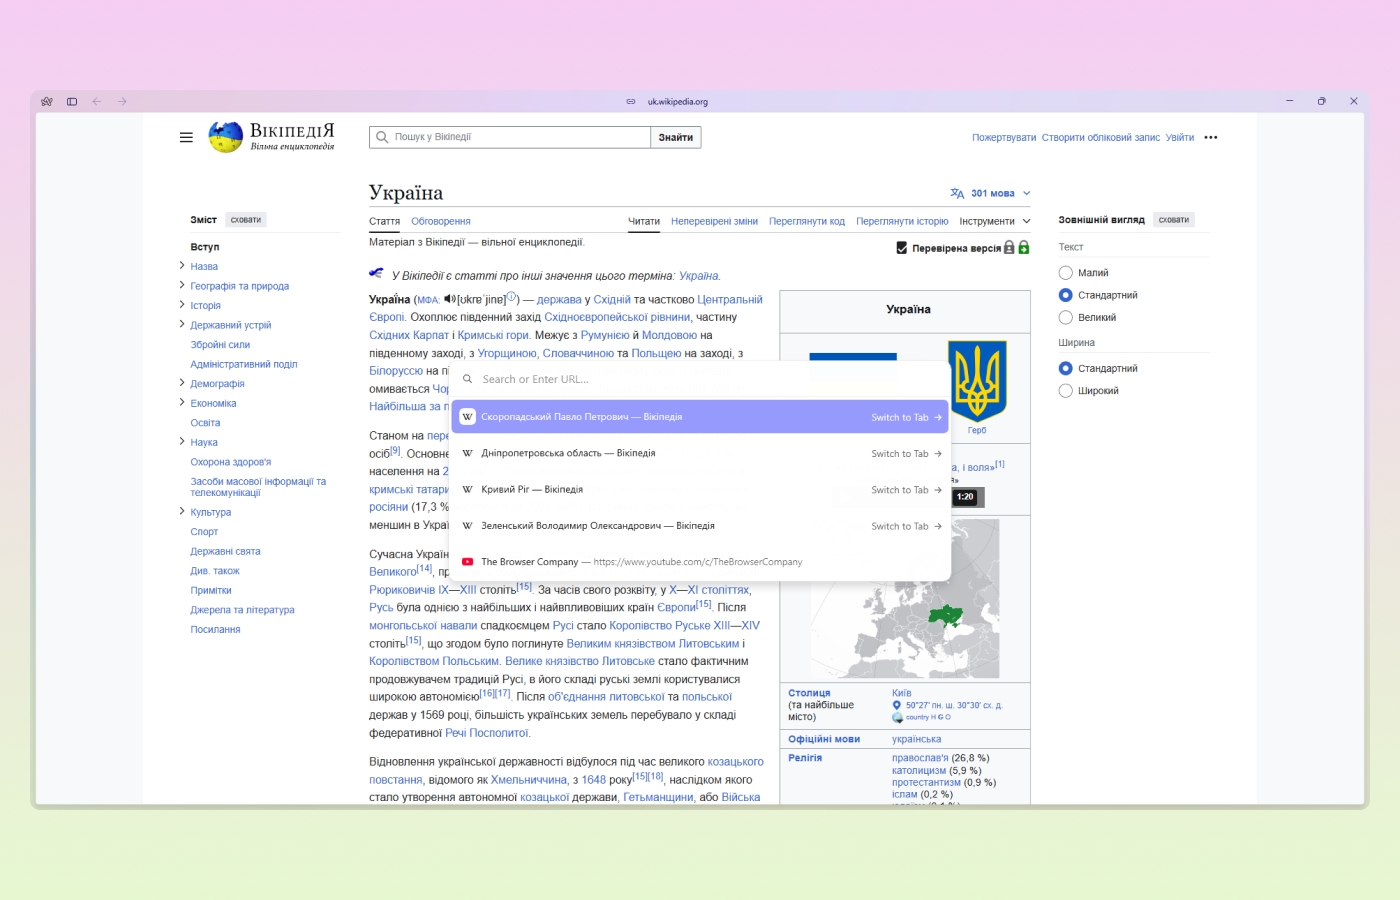Click Створити обліковий запис link
Screen dimensions: 1400x900
tap(1101, 138)
